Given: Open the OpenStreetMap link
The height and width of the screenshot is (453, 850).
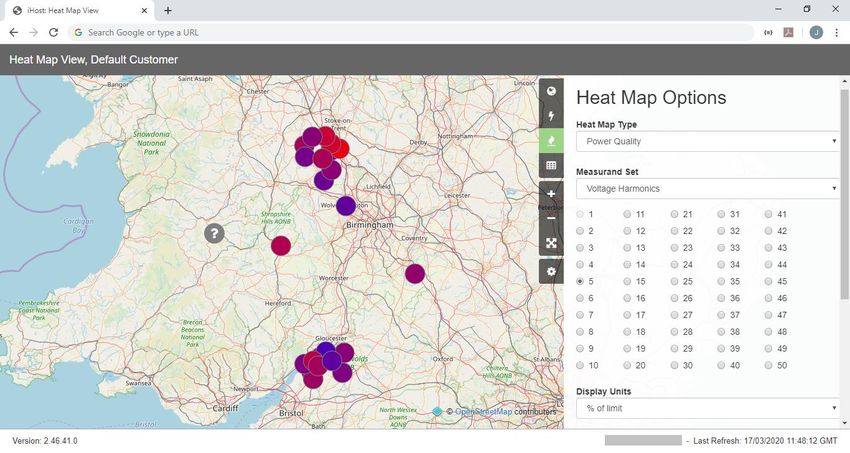Looking at the screenshot, I should tap(483, 412).
